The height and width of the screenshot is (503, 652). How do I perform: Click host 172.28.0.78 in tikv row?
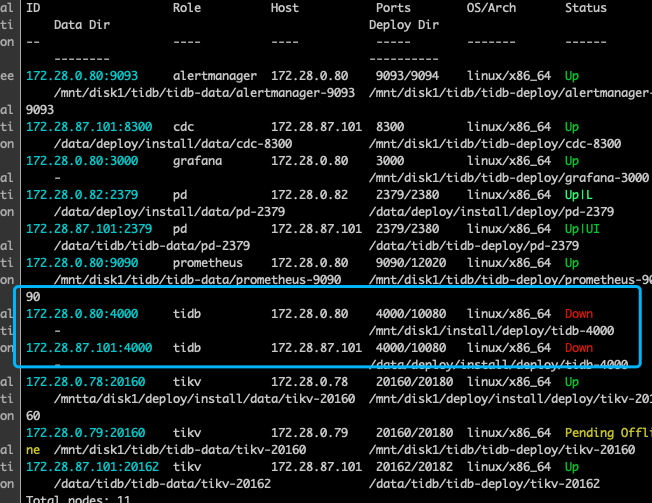[x=309, y=382]
